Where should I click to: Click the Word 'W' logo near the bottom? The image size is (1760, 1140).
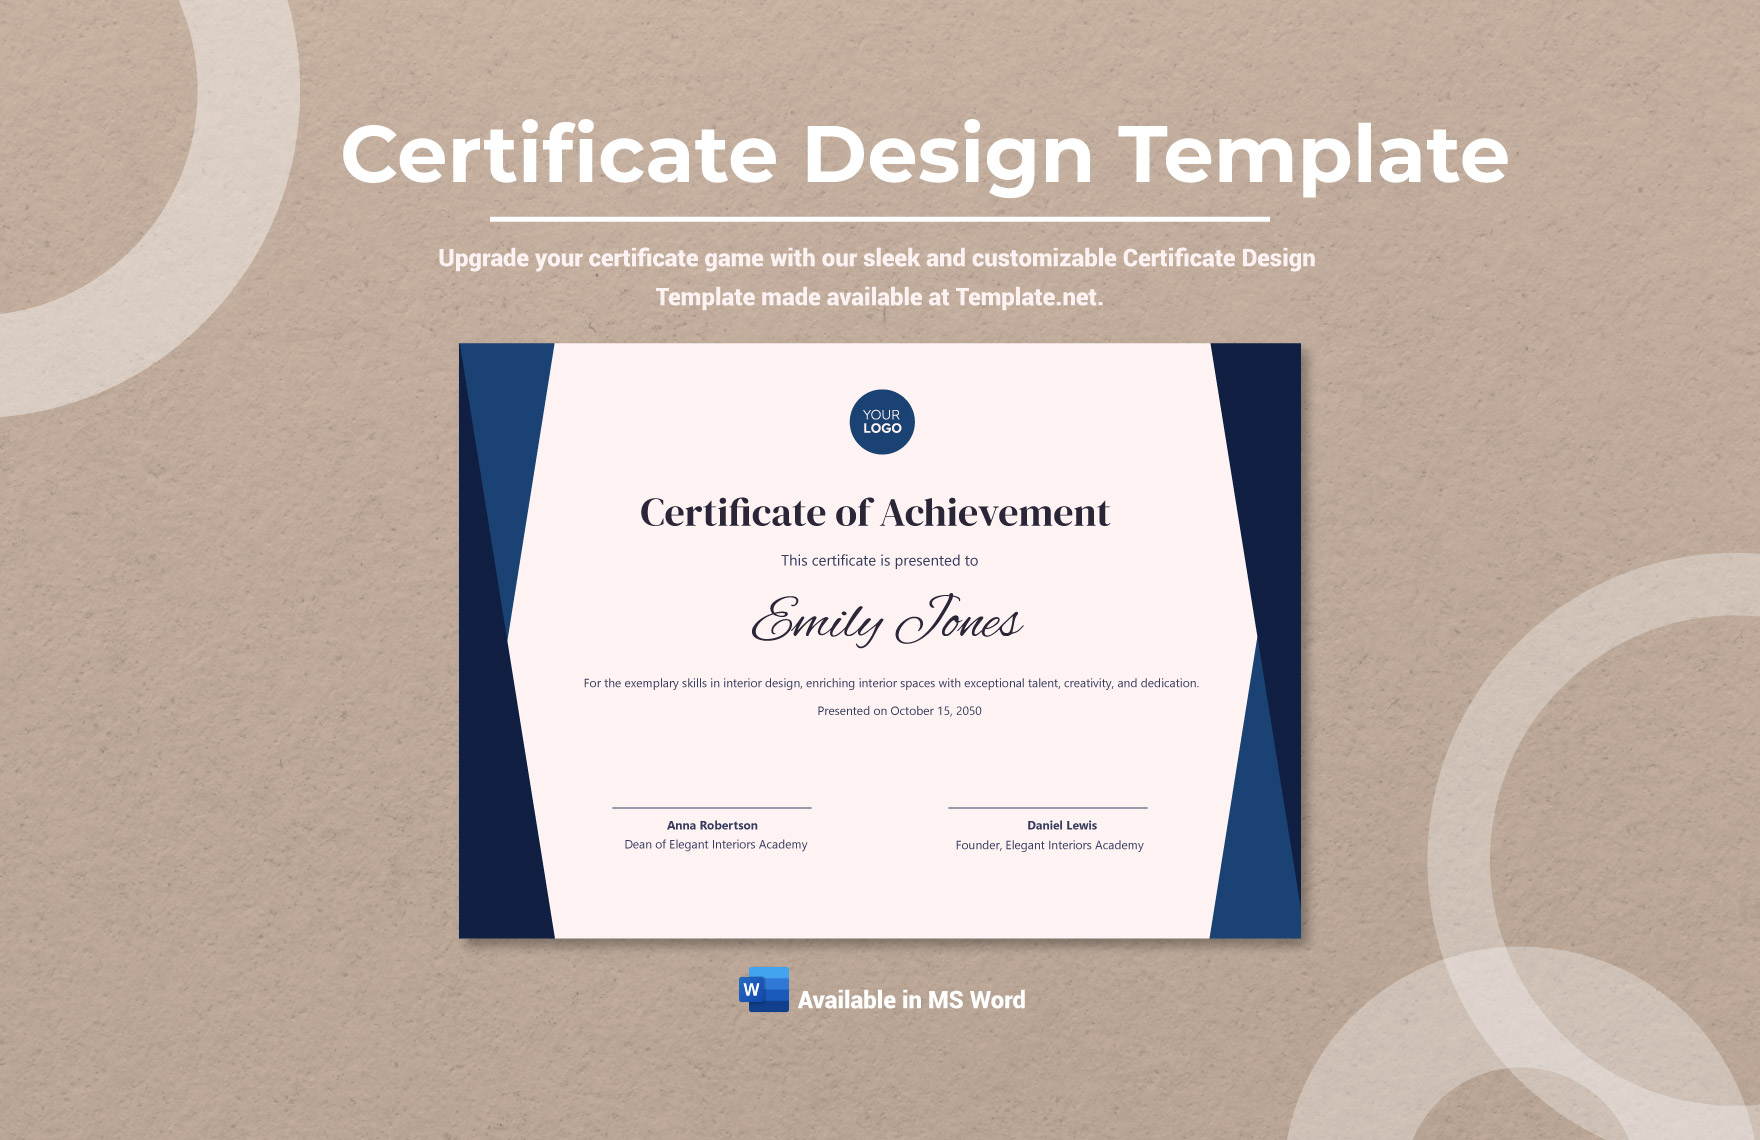pos(764,990)
